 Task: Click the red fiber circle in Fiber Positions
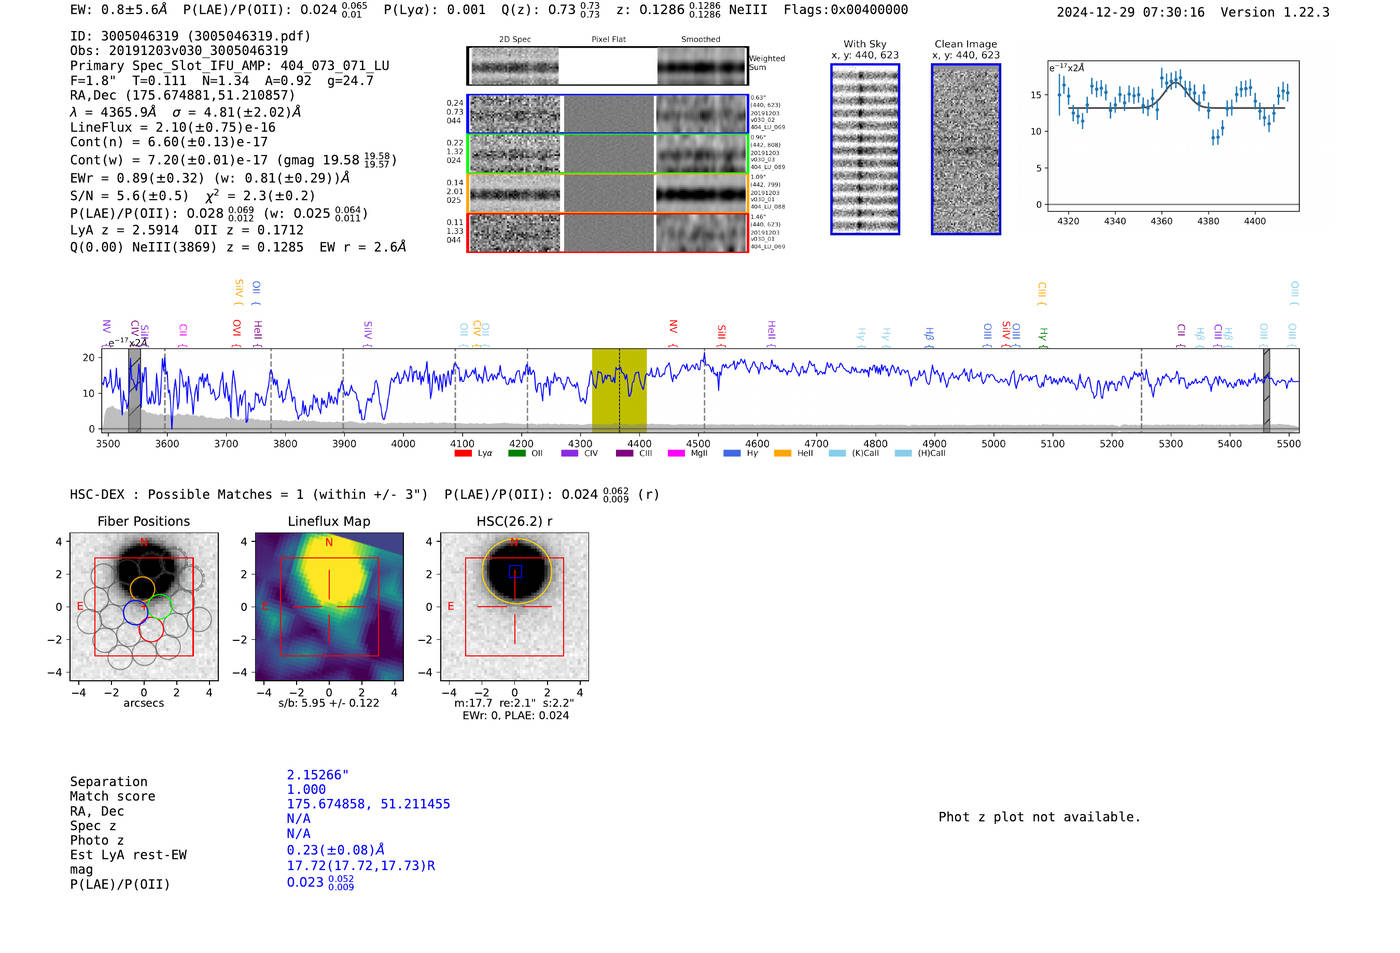[151, 629]
